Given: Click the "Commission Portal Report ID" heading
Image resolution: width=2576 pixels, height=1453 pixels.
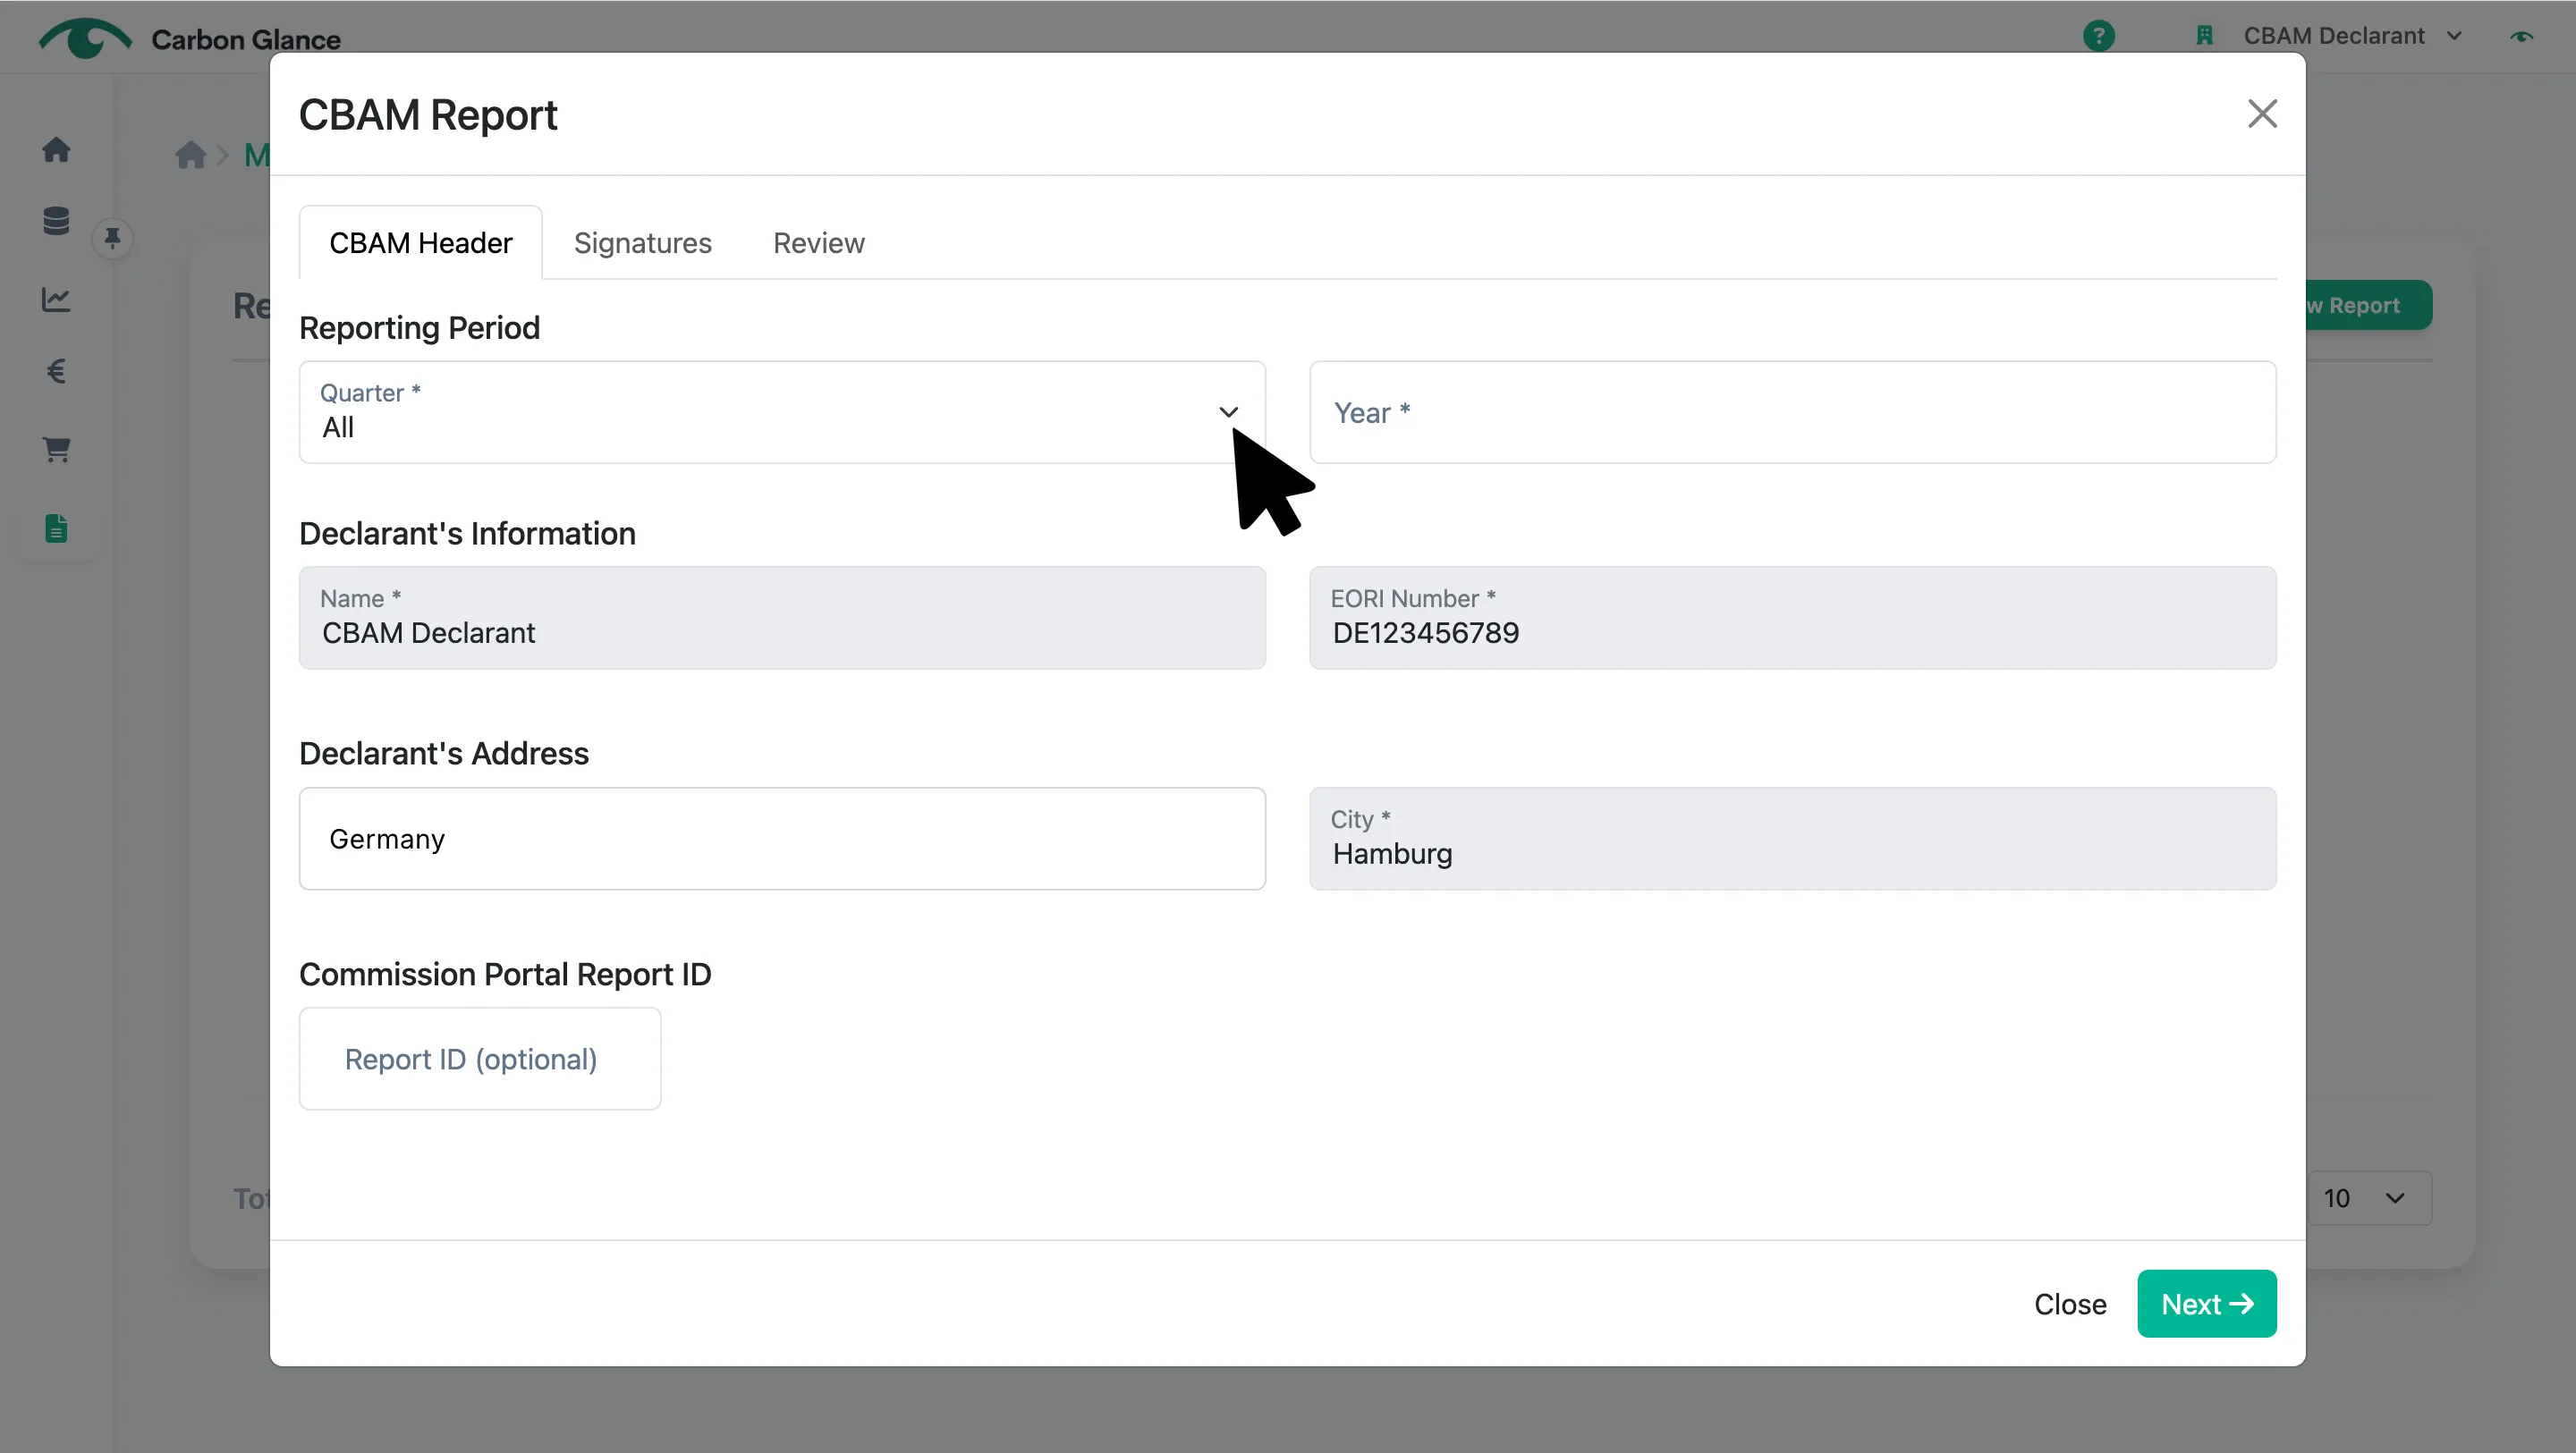Looking at the screenshot, I should pyautogui.click(x=505, y=974).
